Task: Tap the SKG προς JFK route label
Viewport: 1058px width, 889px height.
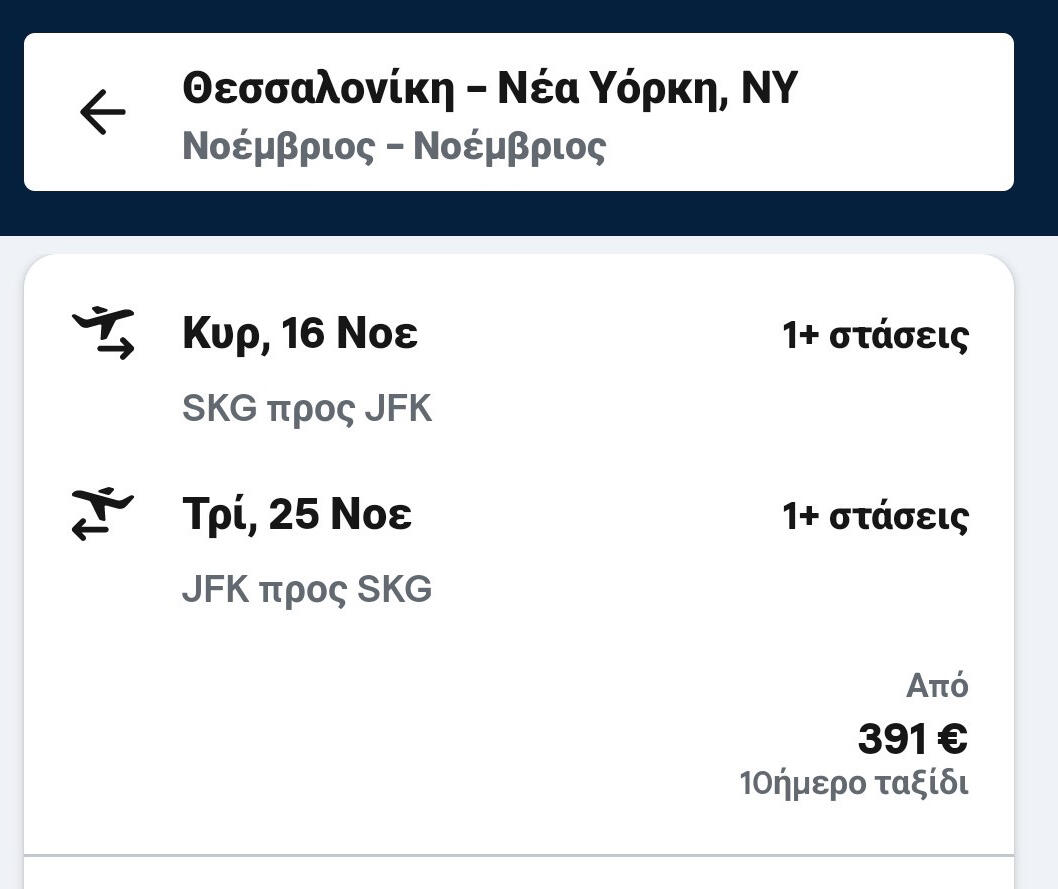Action: tap(307, 409)
